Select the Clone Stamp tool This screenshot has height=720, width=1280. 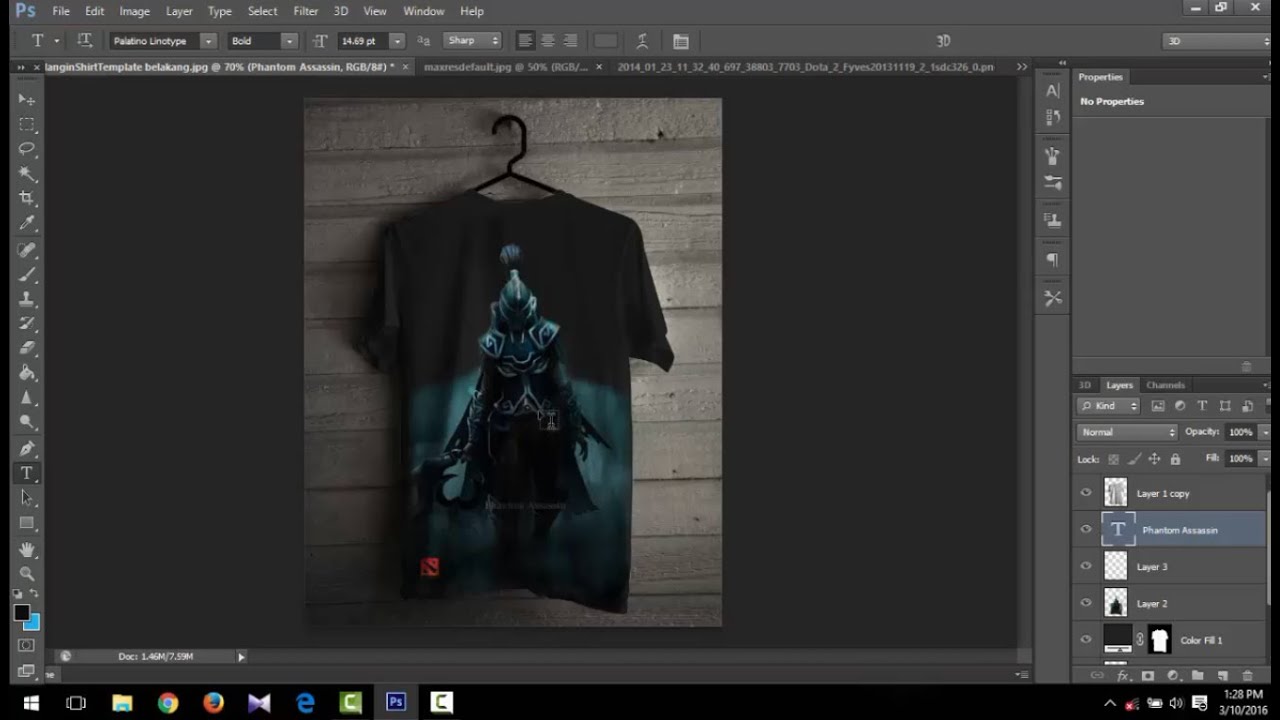[27, 299]
